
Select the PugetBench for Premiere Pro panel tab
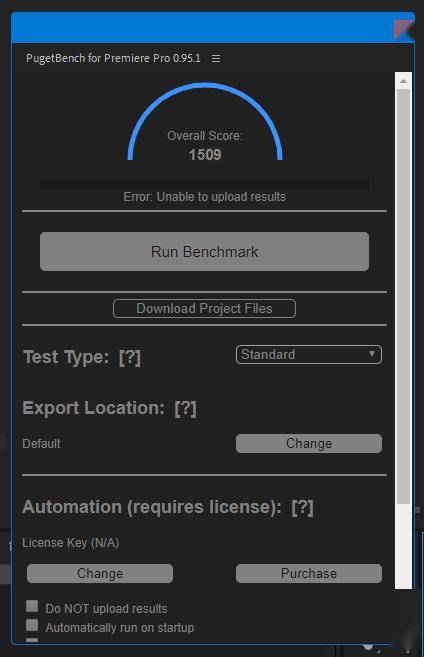(x=113, y=58)
